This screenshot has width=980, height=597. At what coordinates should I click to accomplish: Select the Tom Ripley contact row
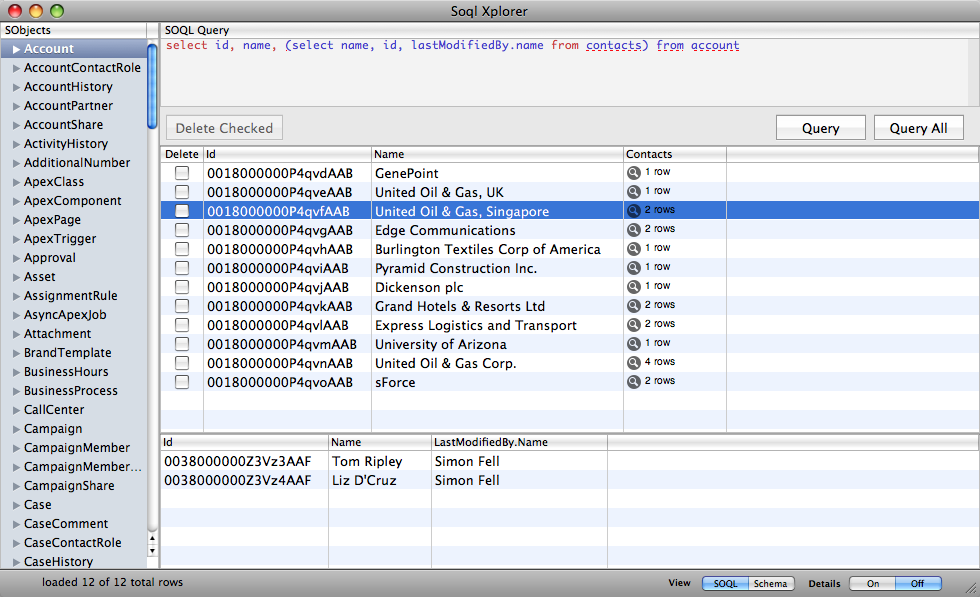(x=569, y=461)
